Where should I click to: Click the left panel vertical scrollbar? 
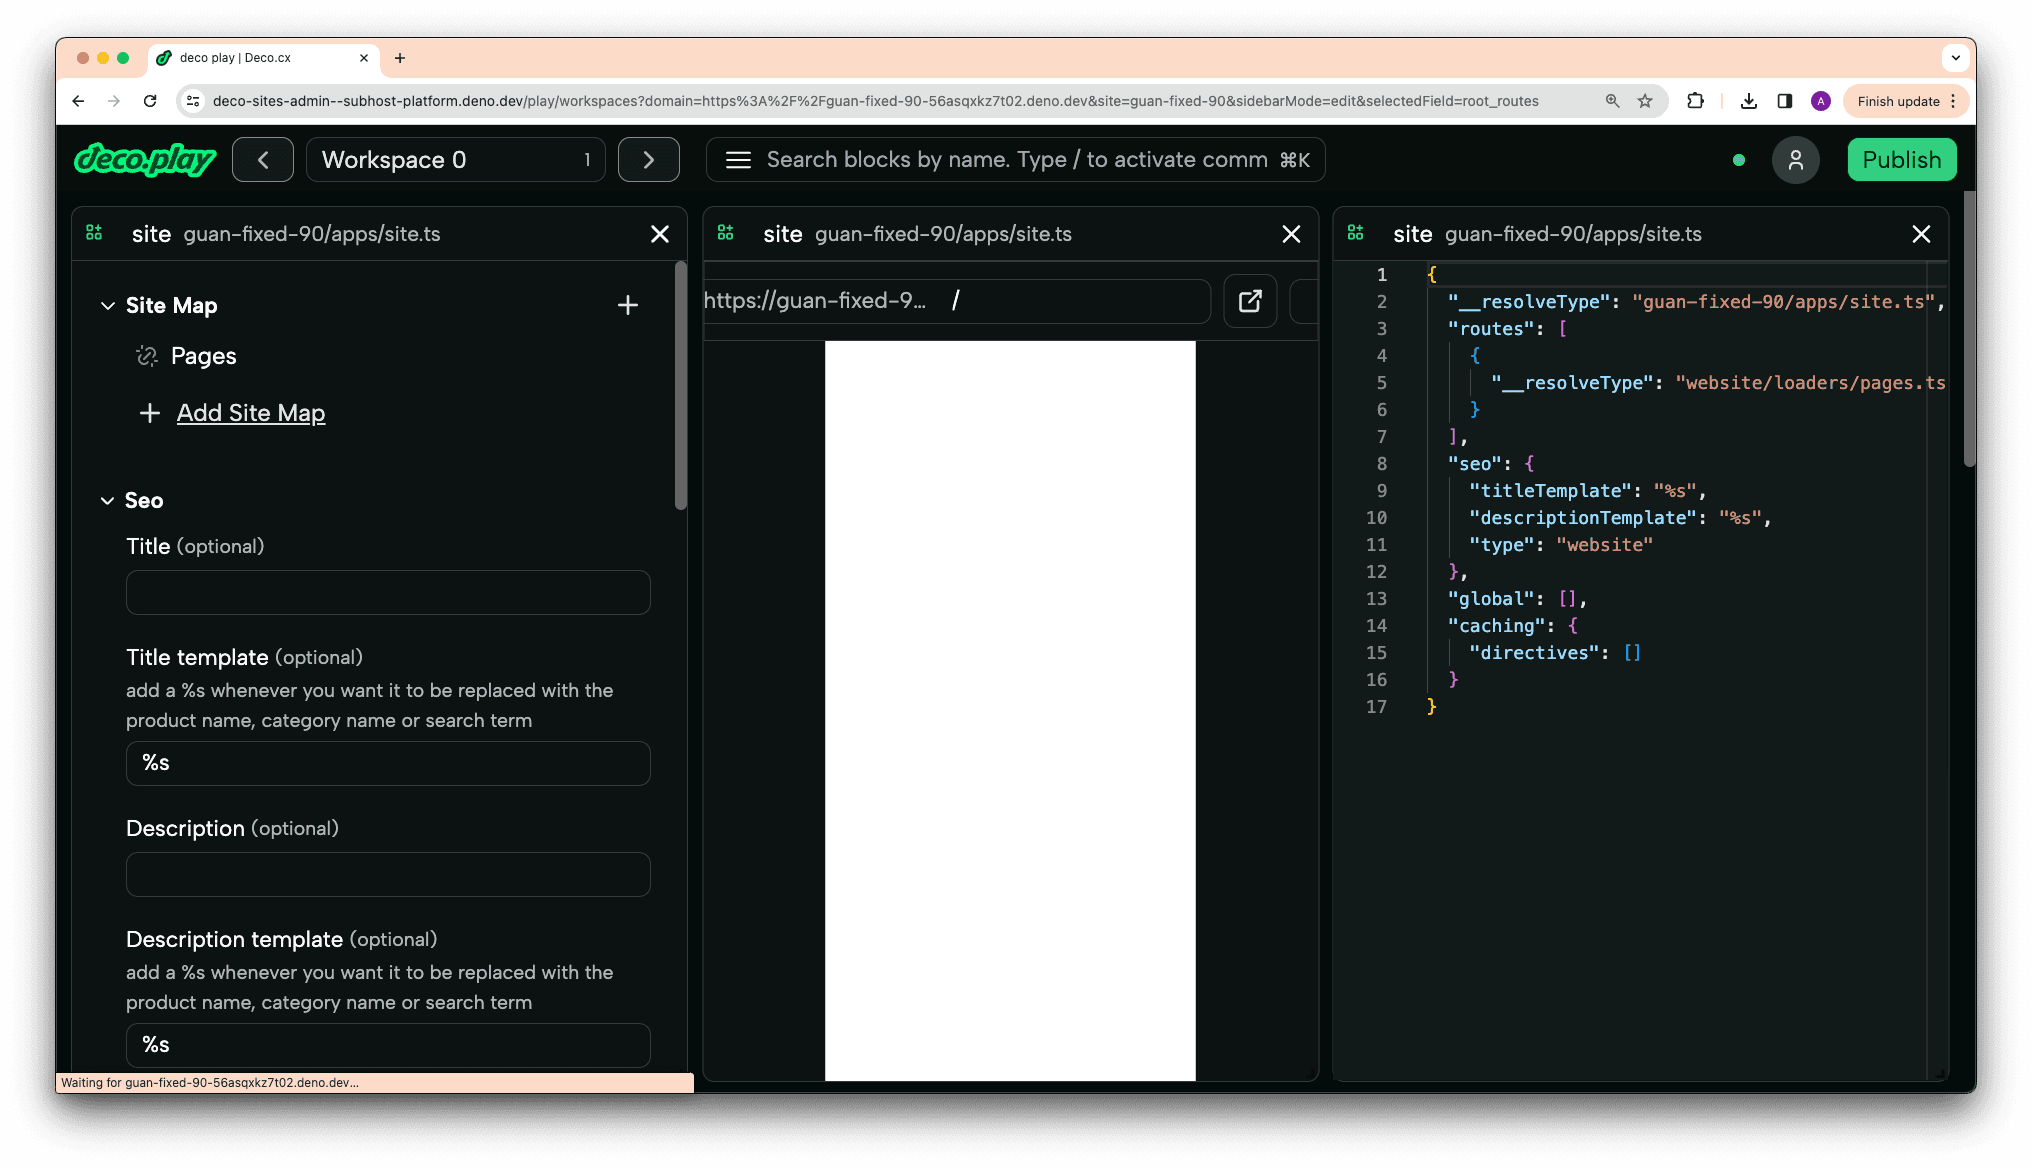click(x=681, y=386)
